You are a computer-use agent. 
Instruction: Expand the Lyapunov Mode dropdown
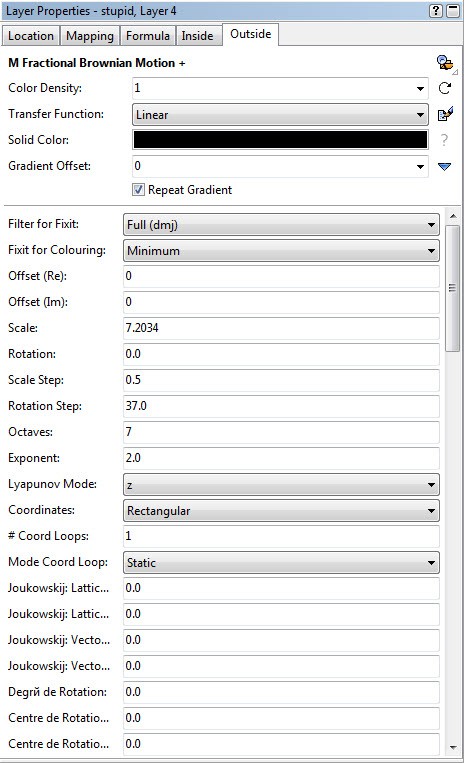pos(281,485)
